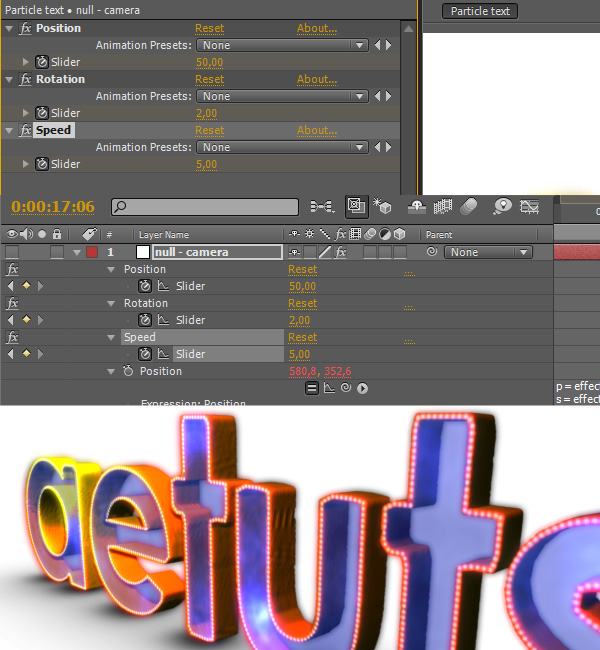Collapse the Rotation effect in the Effect Controls panel
This screenshot has width=600, height=650.
click(x=9, y=80)
